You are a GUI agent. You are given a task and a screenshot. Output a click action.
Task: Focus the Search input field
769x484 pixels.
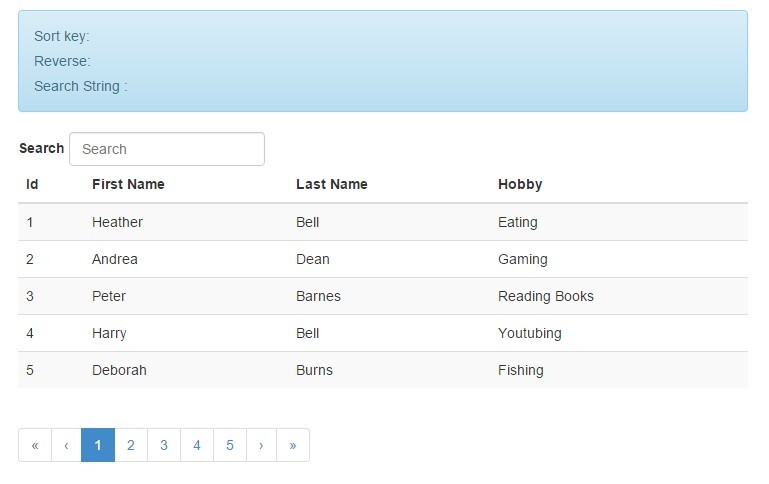pyautogui.click(x=167, y=149)
